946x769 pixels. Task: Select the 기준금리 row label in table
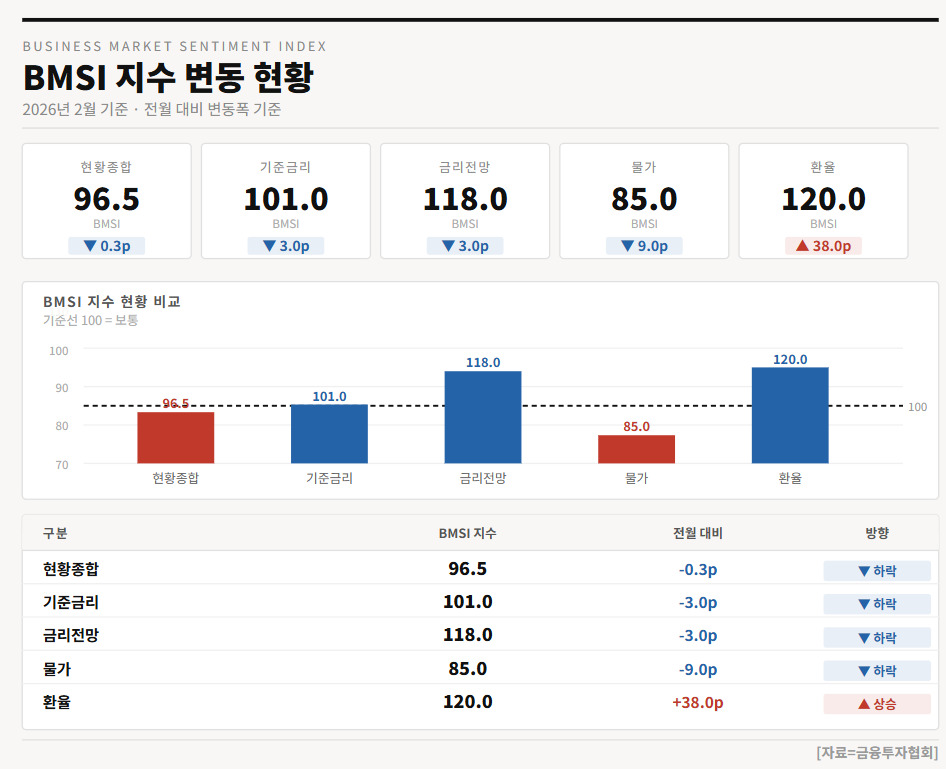(71, 602)
